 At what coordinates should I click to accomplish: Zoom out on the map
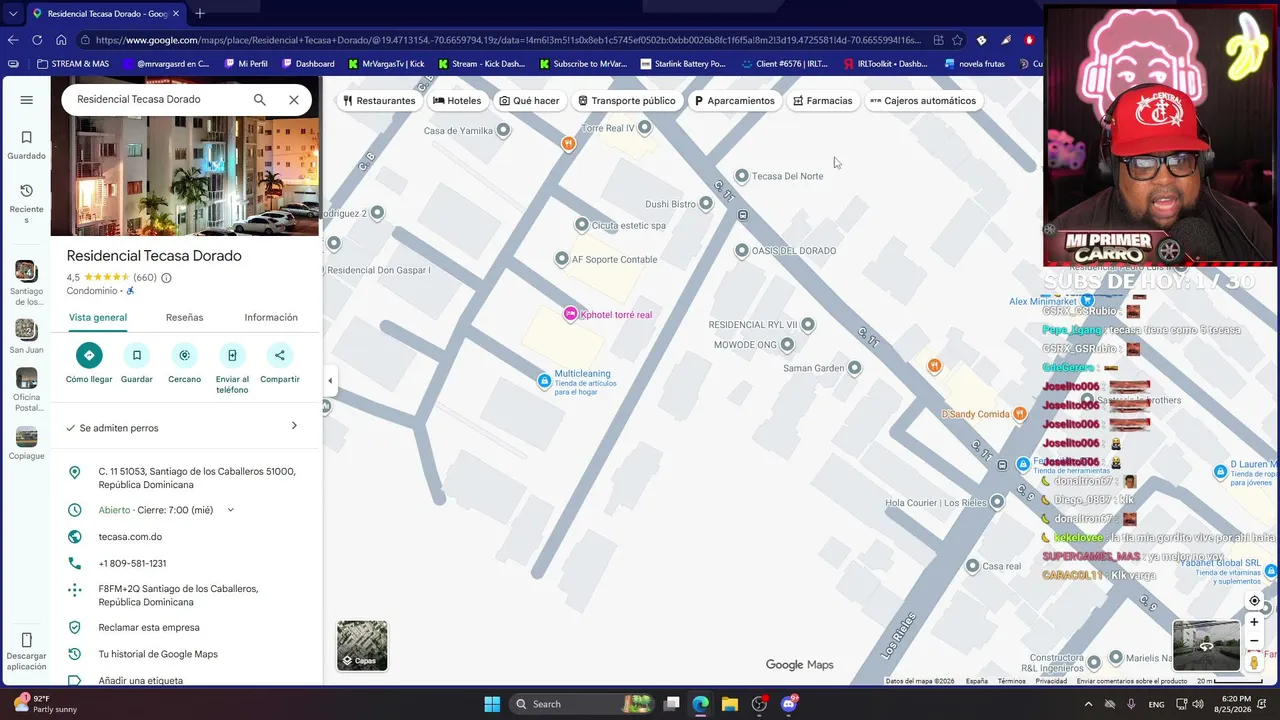tap(1254, 641)
